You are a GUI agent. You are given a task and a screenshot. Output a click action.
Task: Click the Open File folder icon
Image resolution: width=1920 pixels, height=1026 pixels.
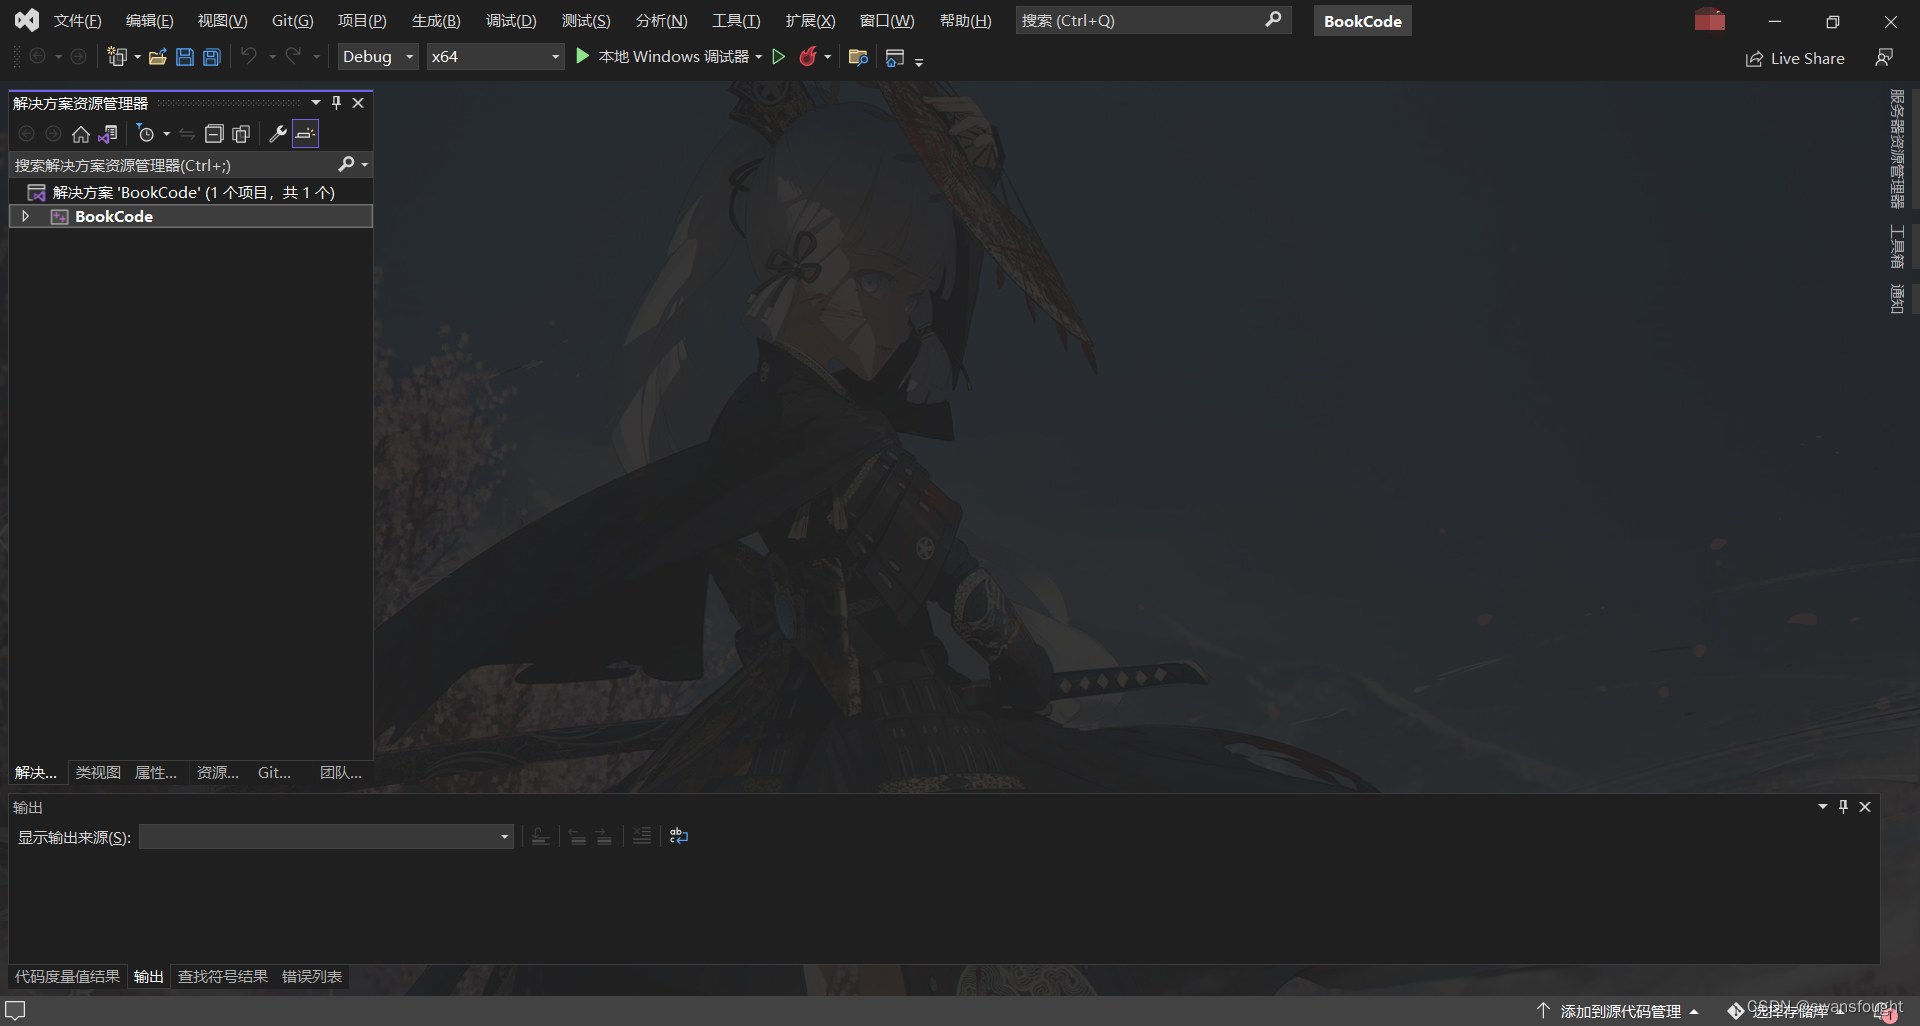[x=157, y=57]
